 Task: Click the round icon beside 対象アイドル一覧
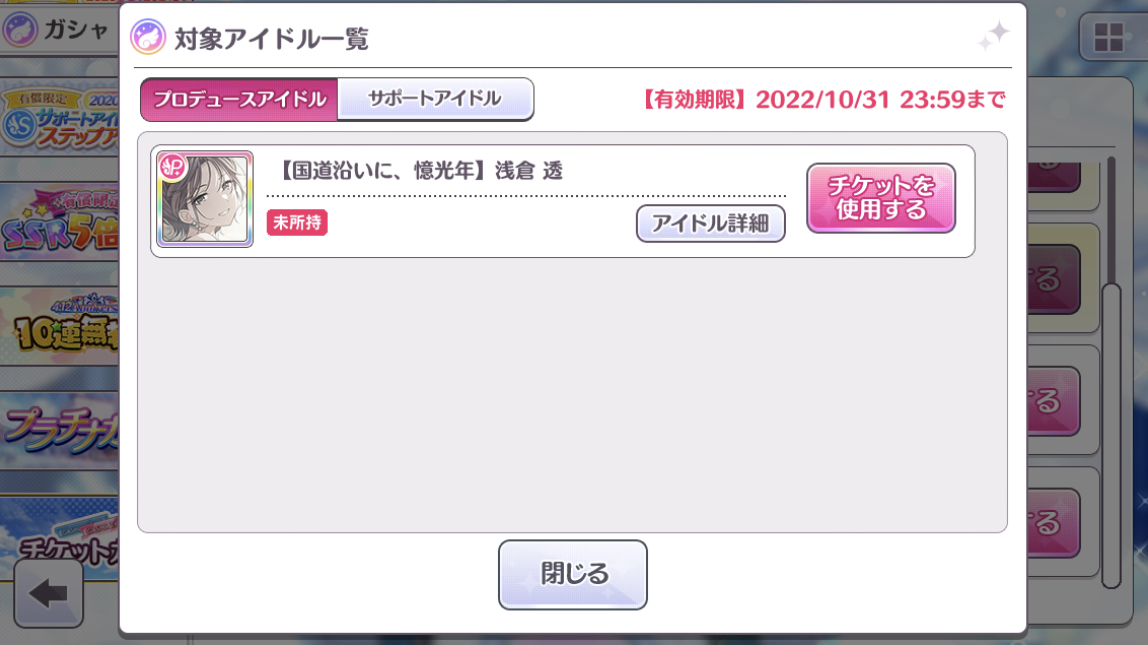click(148, 37)
